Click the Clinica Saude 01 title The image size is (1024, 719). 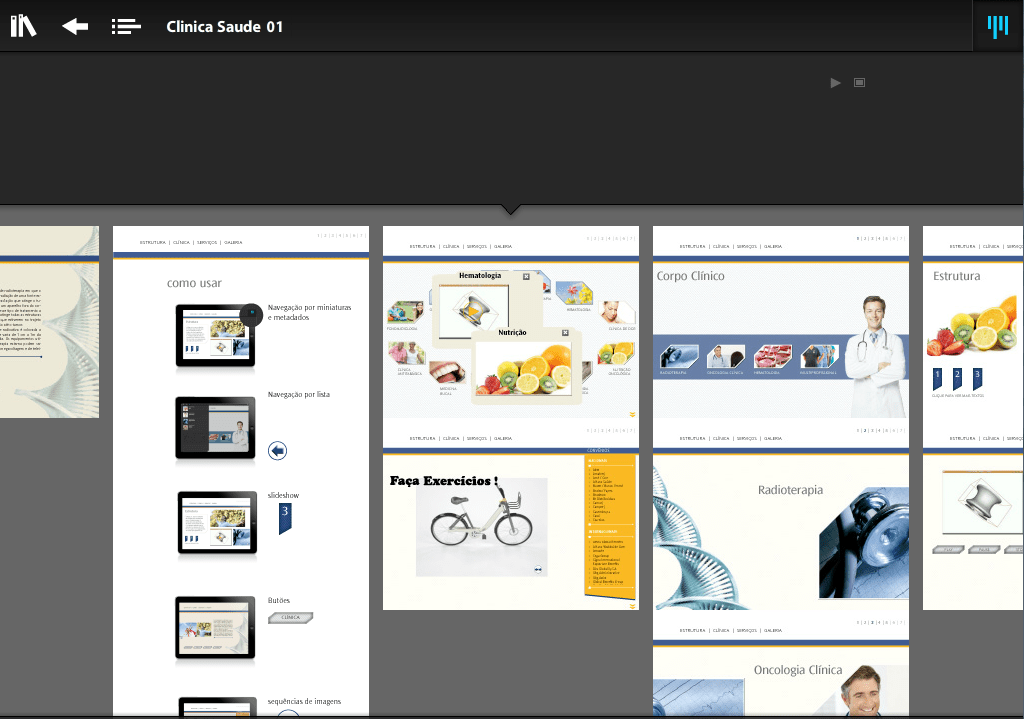(225, 27)
